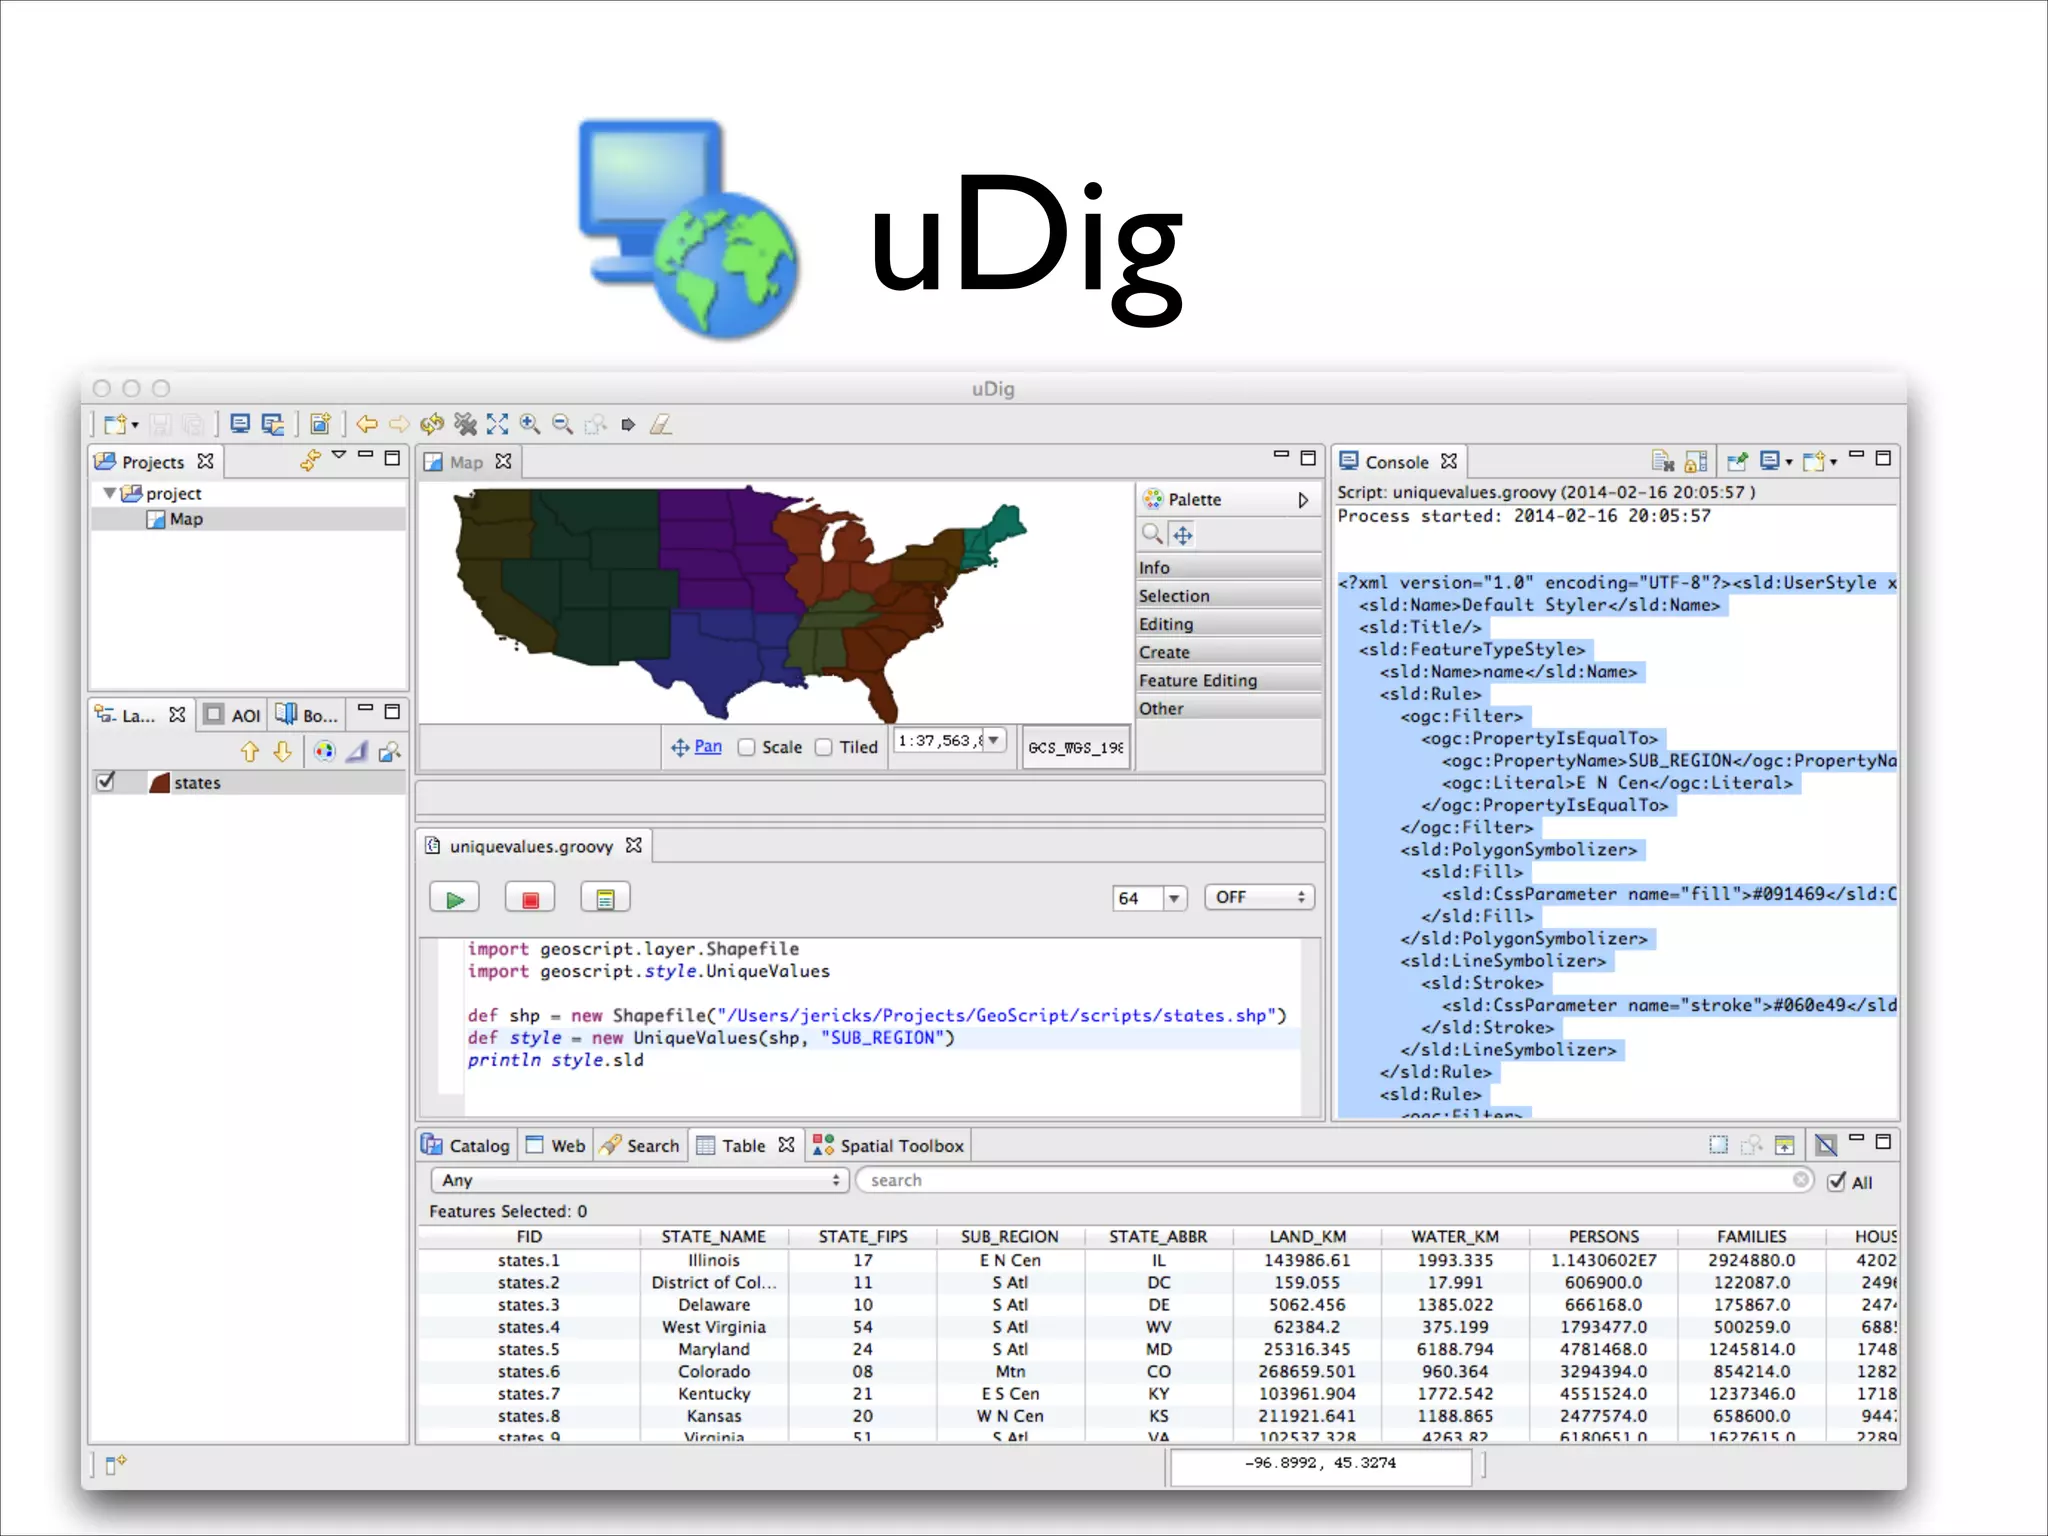Click the eraser icon in main toolbar
This screenshot has width=2048, height=1536.
click(661, 424)
